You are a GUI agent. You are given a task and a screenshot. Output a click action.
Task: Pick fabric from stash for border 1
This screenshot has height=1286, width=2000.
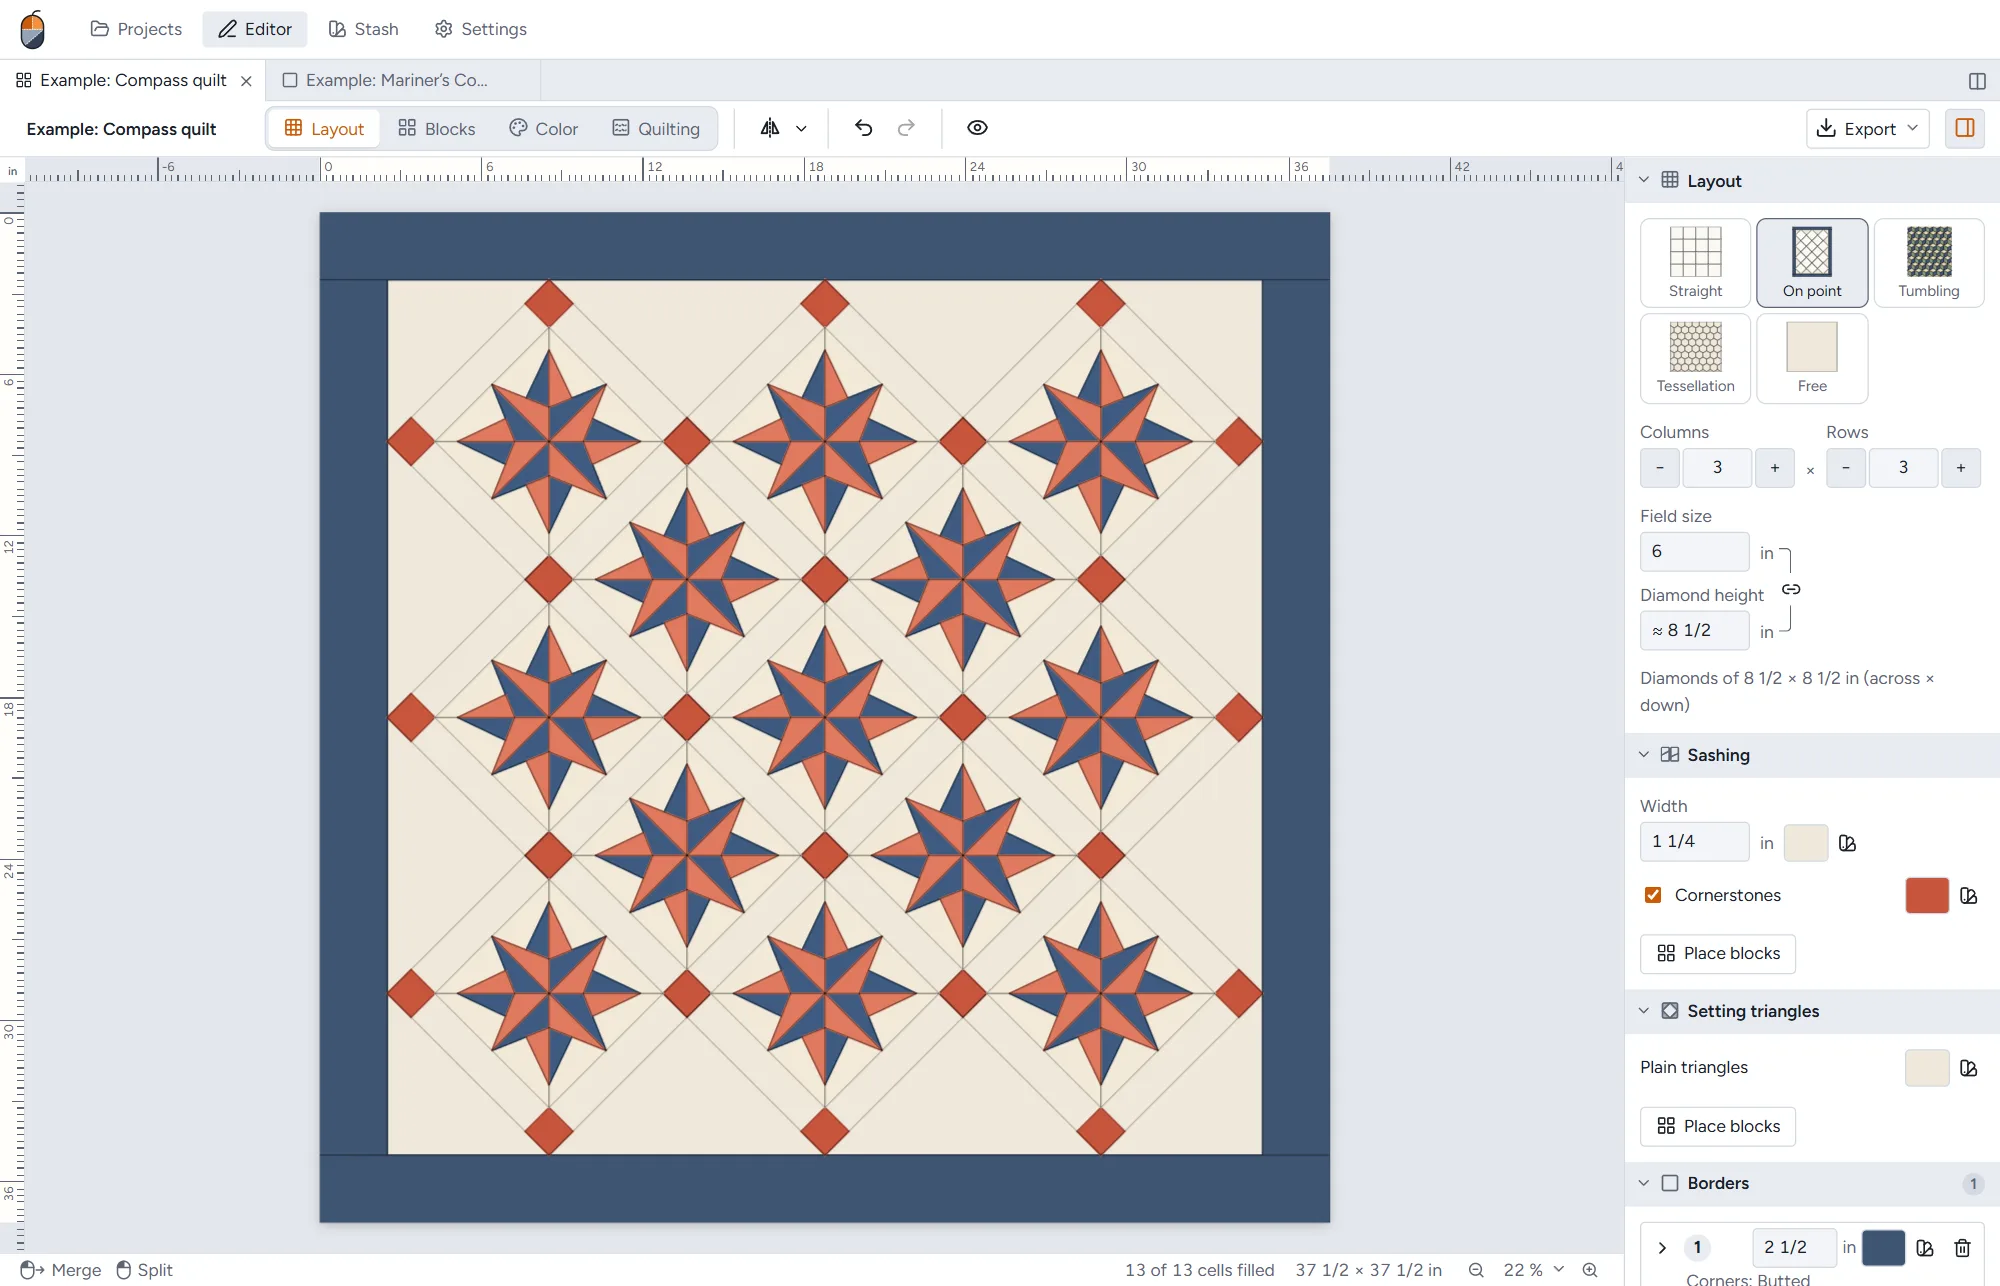[1925, 1247]
